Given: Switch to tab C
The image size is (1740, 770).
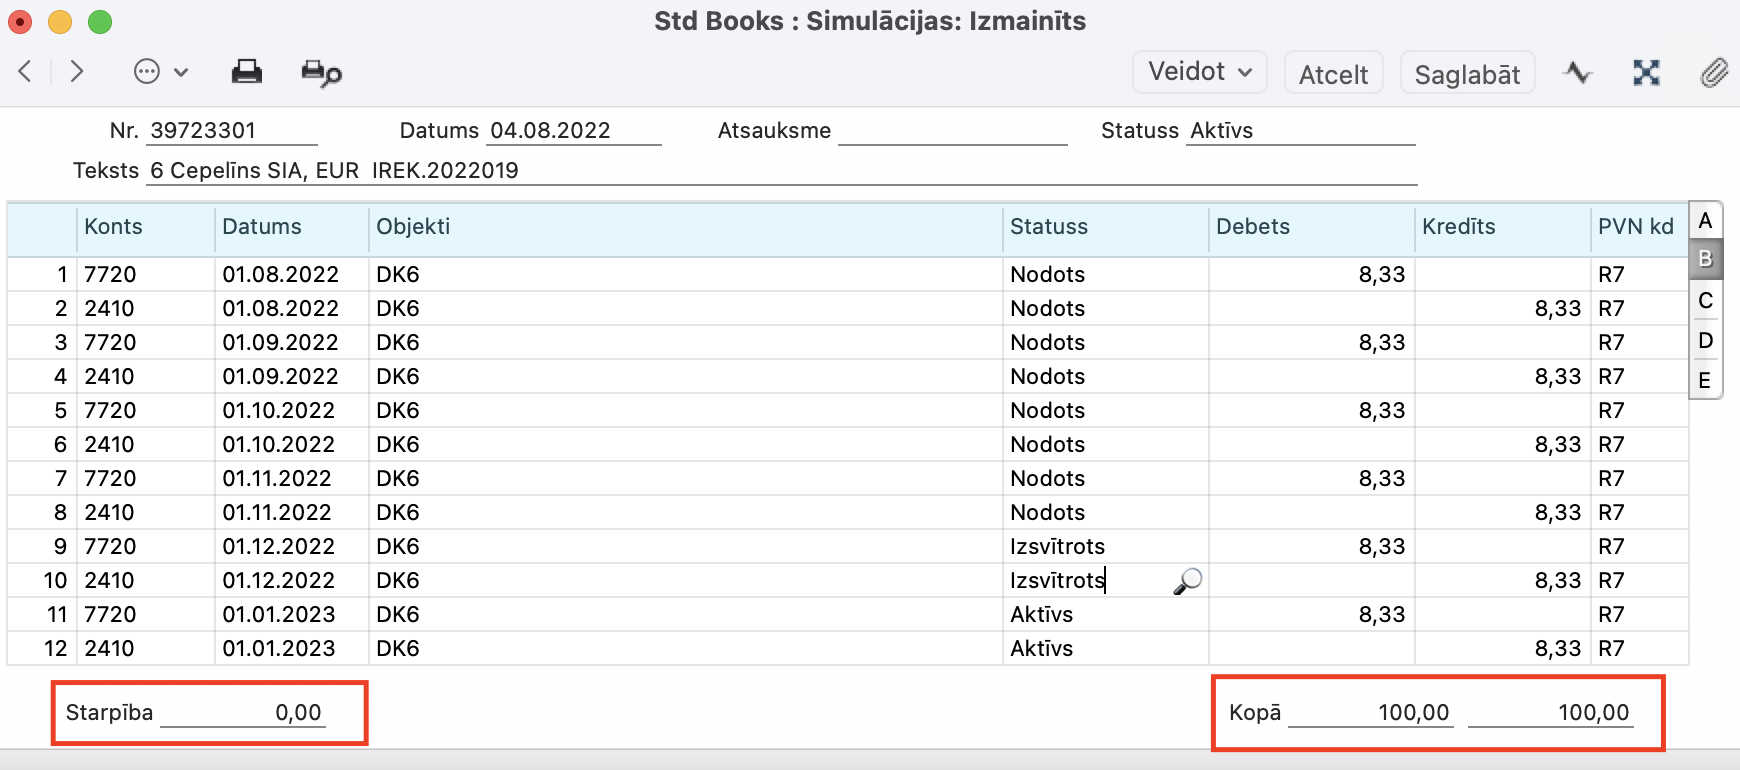Looking at the screenshot, I should 1706,300.
